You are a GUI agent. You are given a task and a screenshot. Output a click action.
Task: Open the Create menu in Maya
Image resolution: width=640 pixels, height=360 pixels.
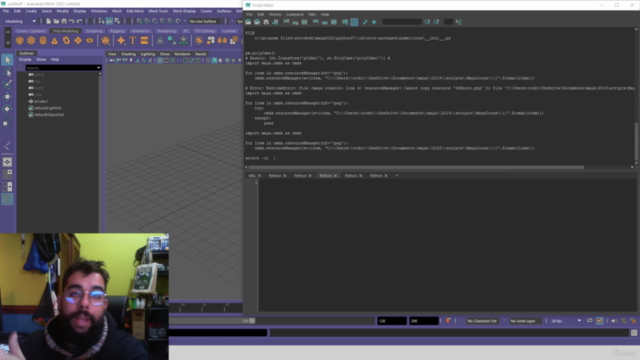click(31, 11)
